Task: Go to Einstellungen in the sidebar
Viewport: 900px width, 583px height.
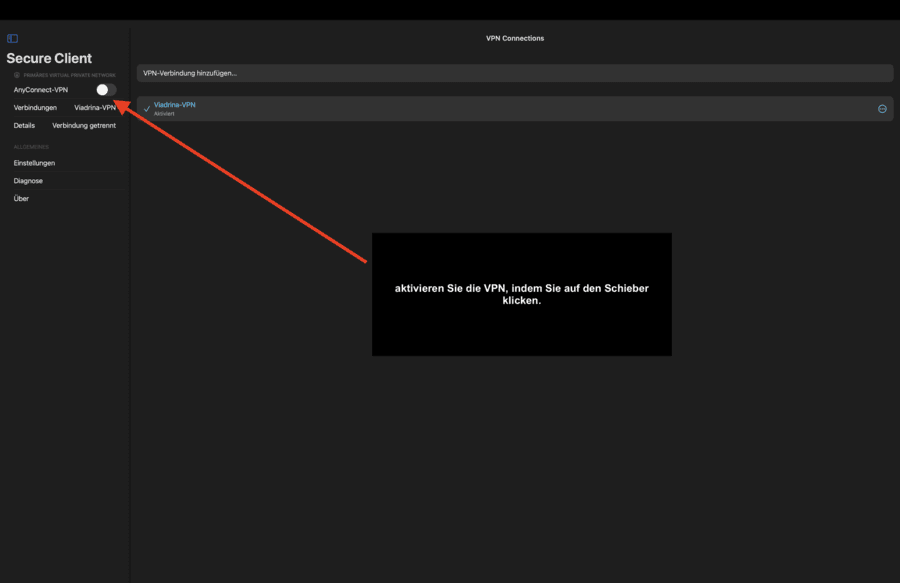Action: 65,163
